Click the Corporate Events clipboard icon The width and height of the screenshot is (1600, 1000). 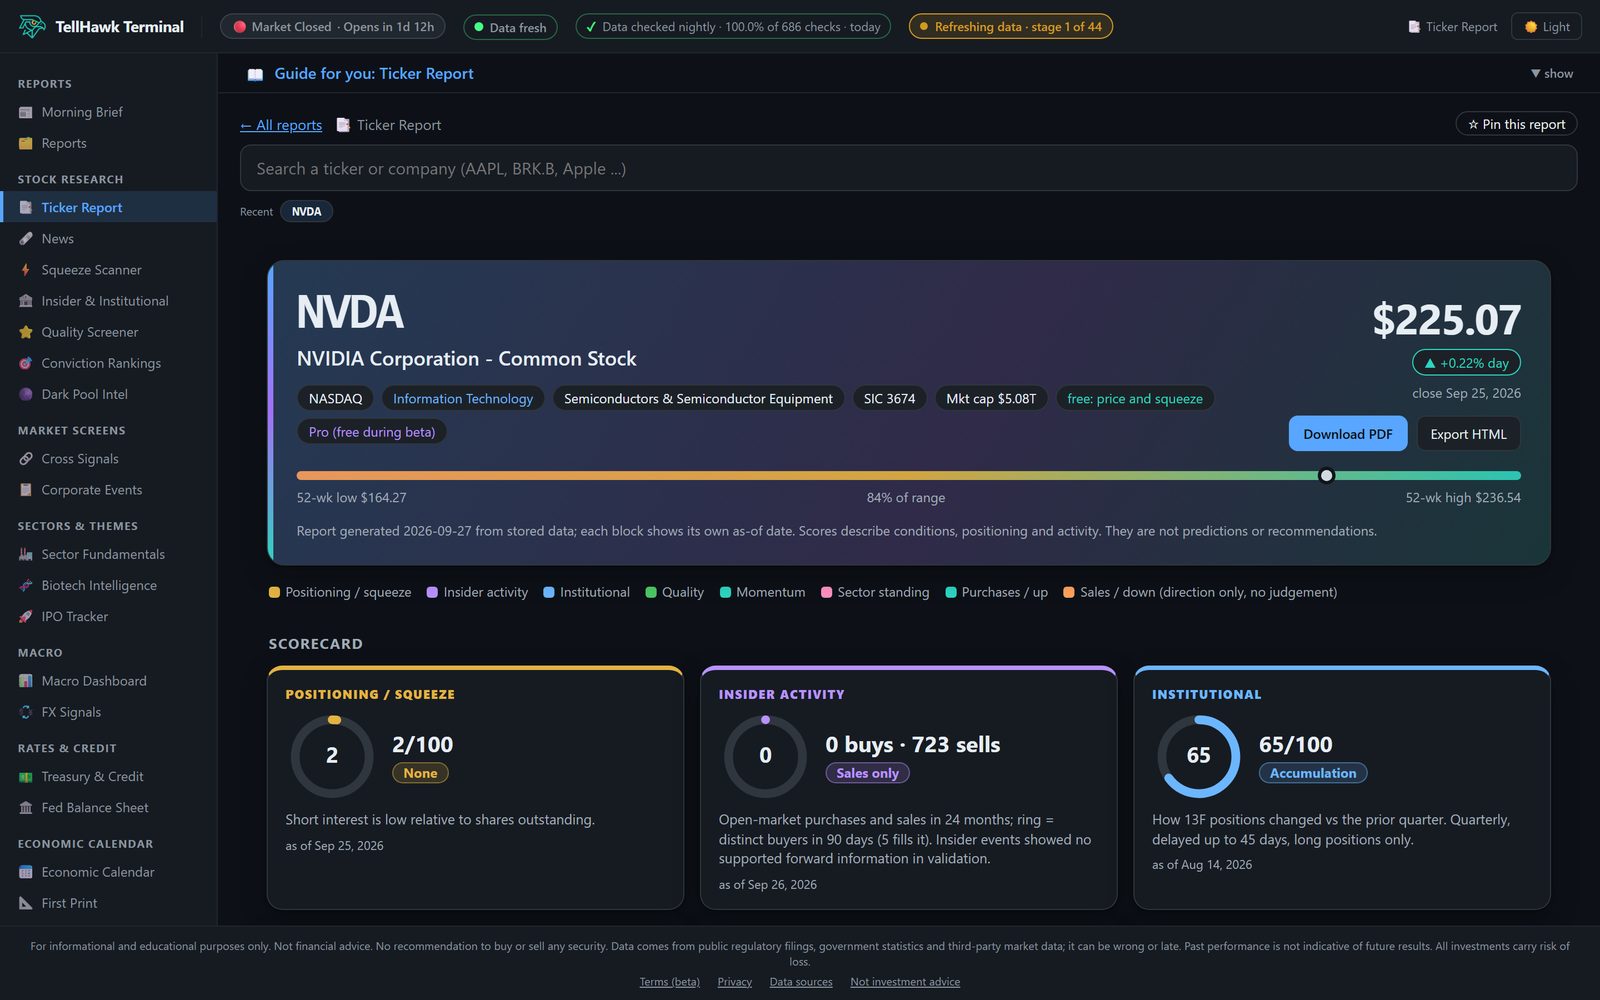click(x=26, y=489)
